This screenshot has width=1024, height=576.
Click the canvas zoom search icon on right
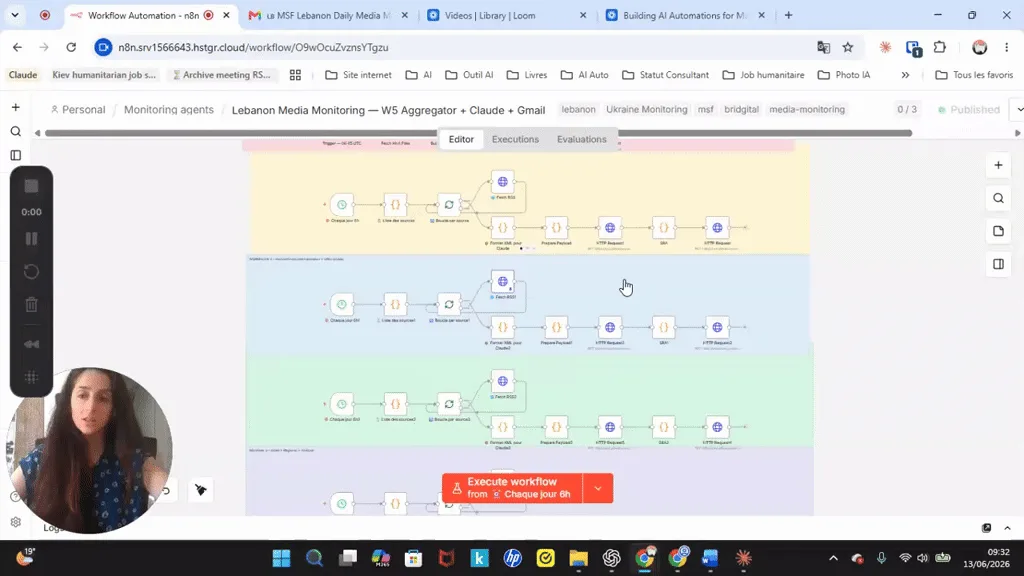[x=998, y=199]
